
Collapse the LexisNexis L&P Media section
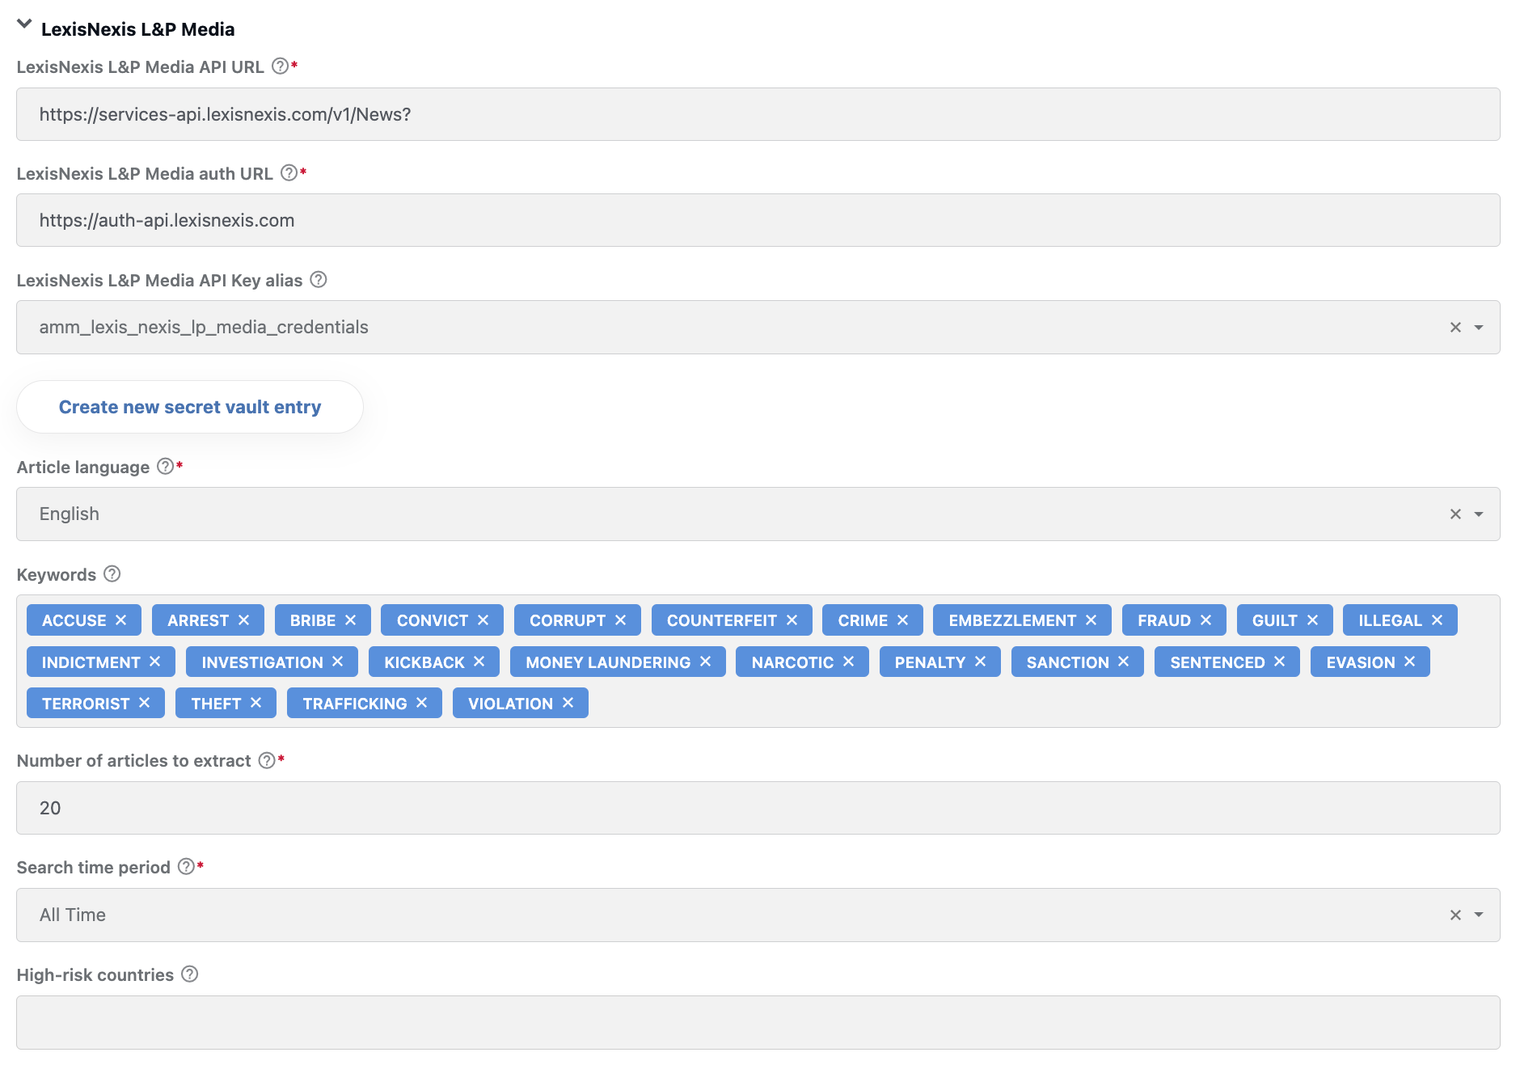pos(24,24)
